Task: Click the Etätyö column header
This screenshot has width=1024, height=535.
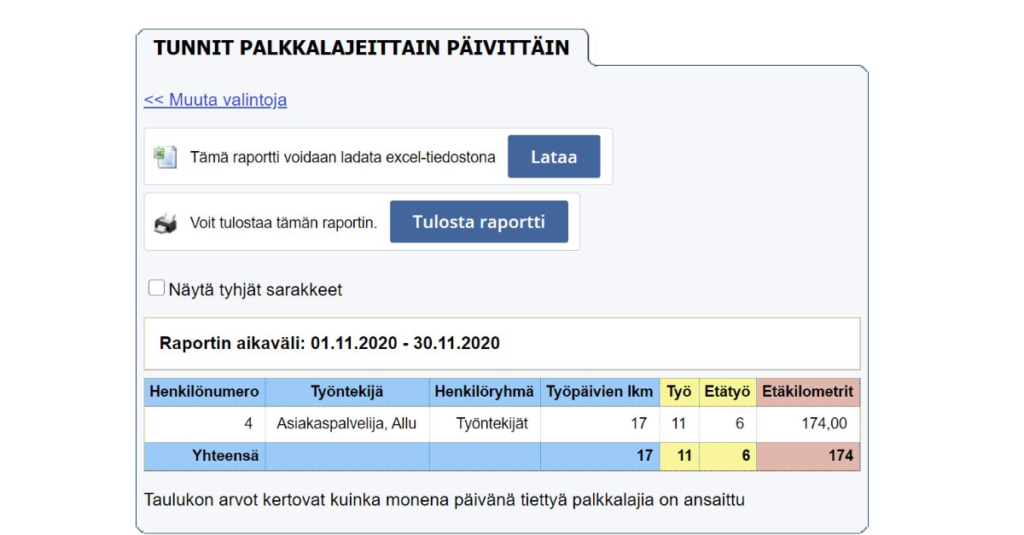Action: pos(728,392)
